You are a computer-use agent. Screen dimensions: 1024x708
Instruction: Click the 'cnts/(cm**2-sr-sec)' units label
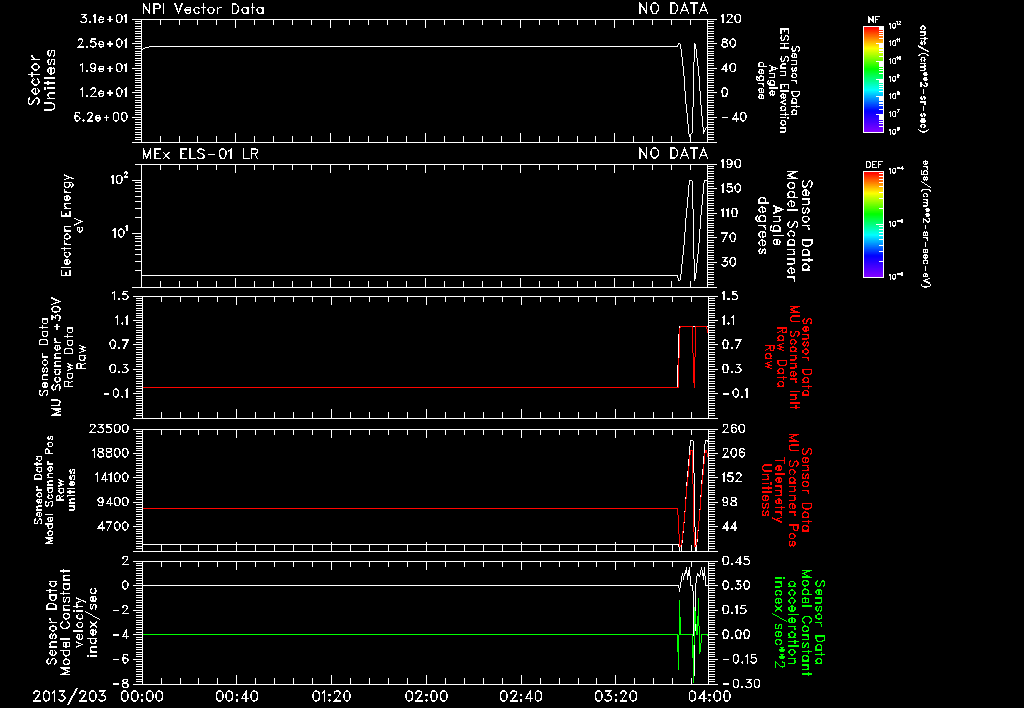[x=923, y=79]
